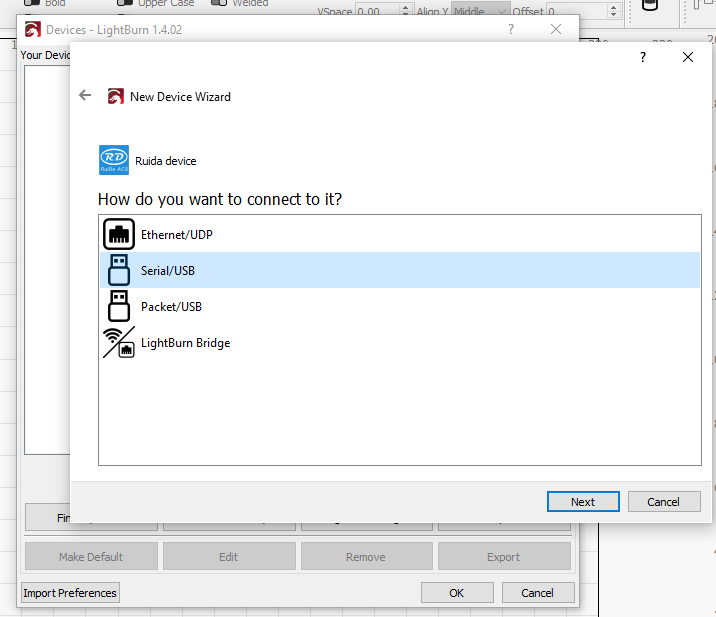This screenshot has height=617, width=716.
Task: Click the Ruida device label
Action: pyautogui.click(x=166, y=161)
